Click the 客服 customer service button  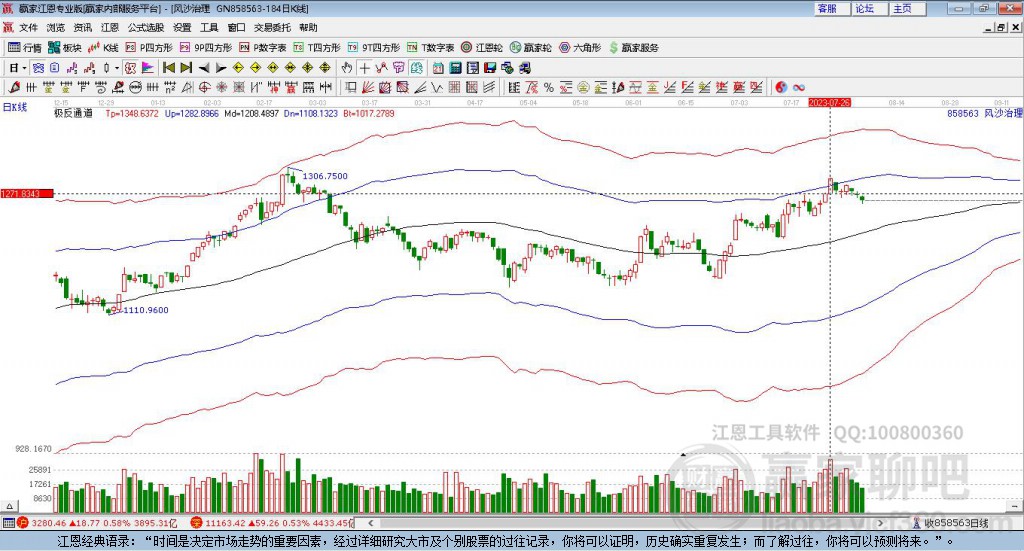827,8
